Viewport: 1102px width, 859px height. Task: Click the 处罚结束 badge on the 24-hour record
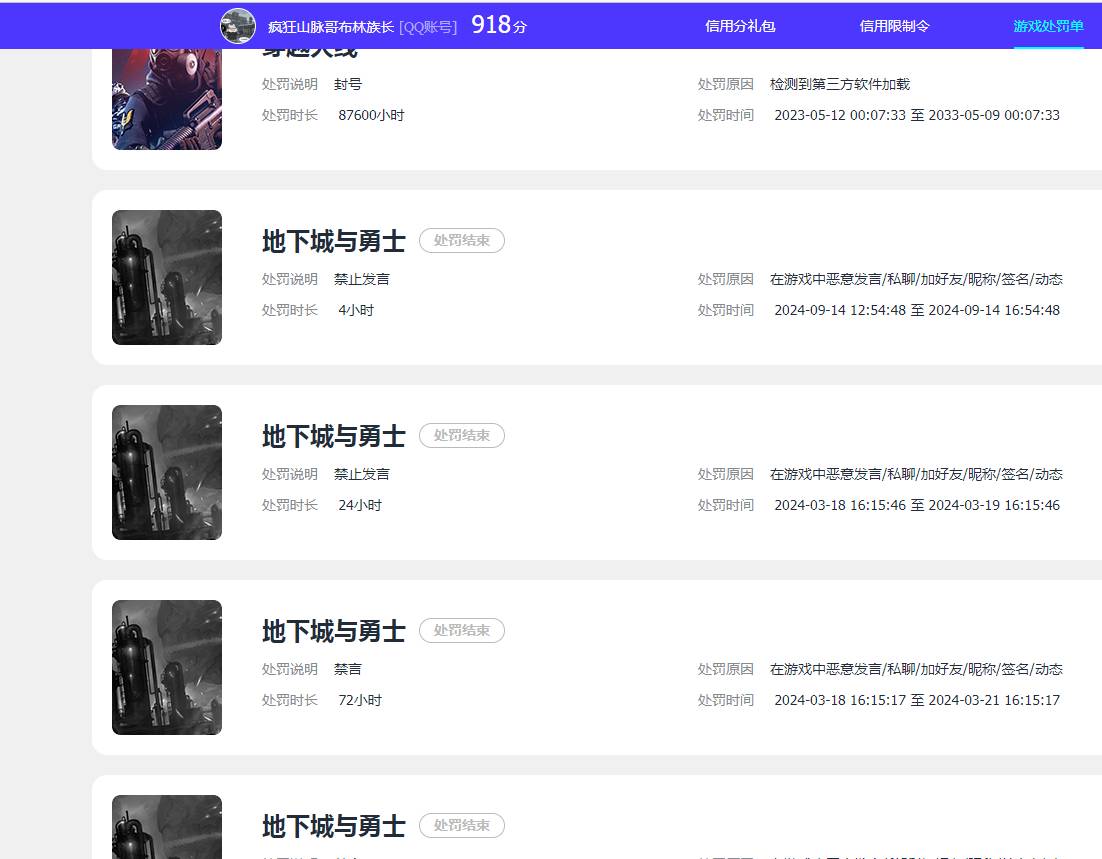pyautogui.click(x=461, y=435)
